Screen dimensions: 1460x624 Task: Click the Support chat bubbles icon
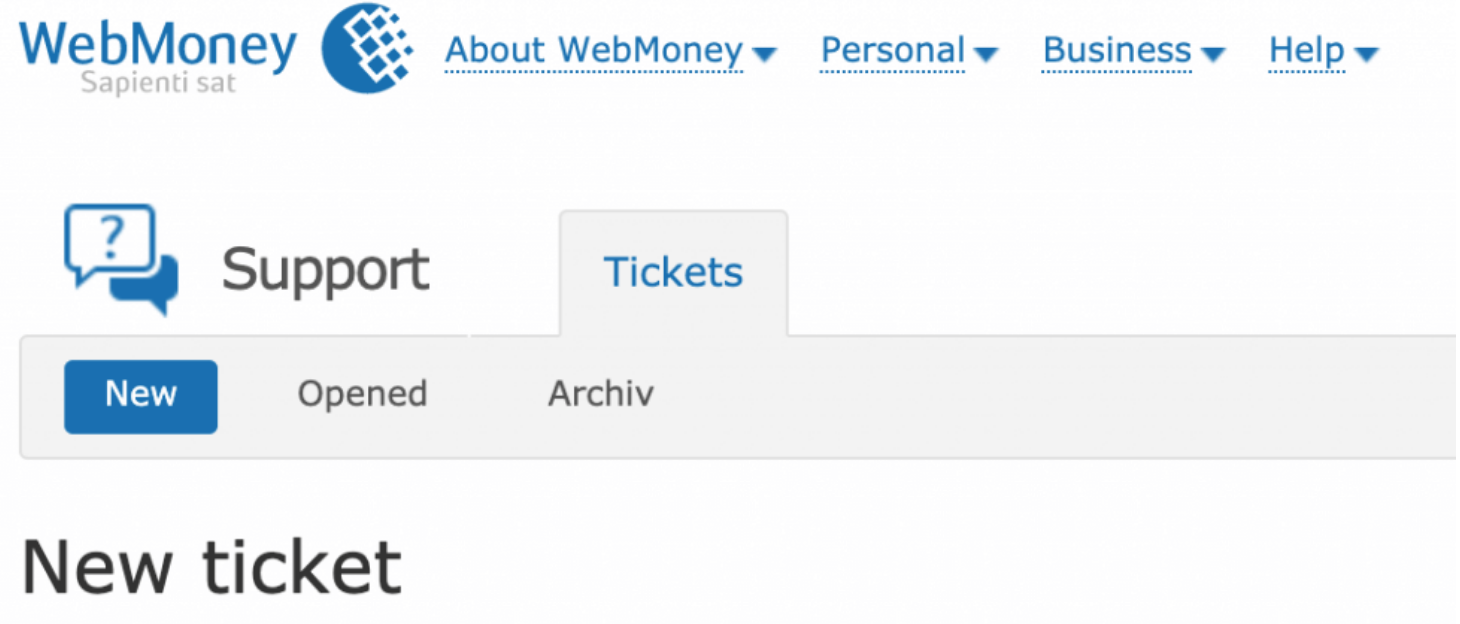pyautogui.click(x=121, y=258)
